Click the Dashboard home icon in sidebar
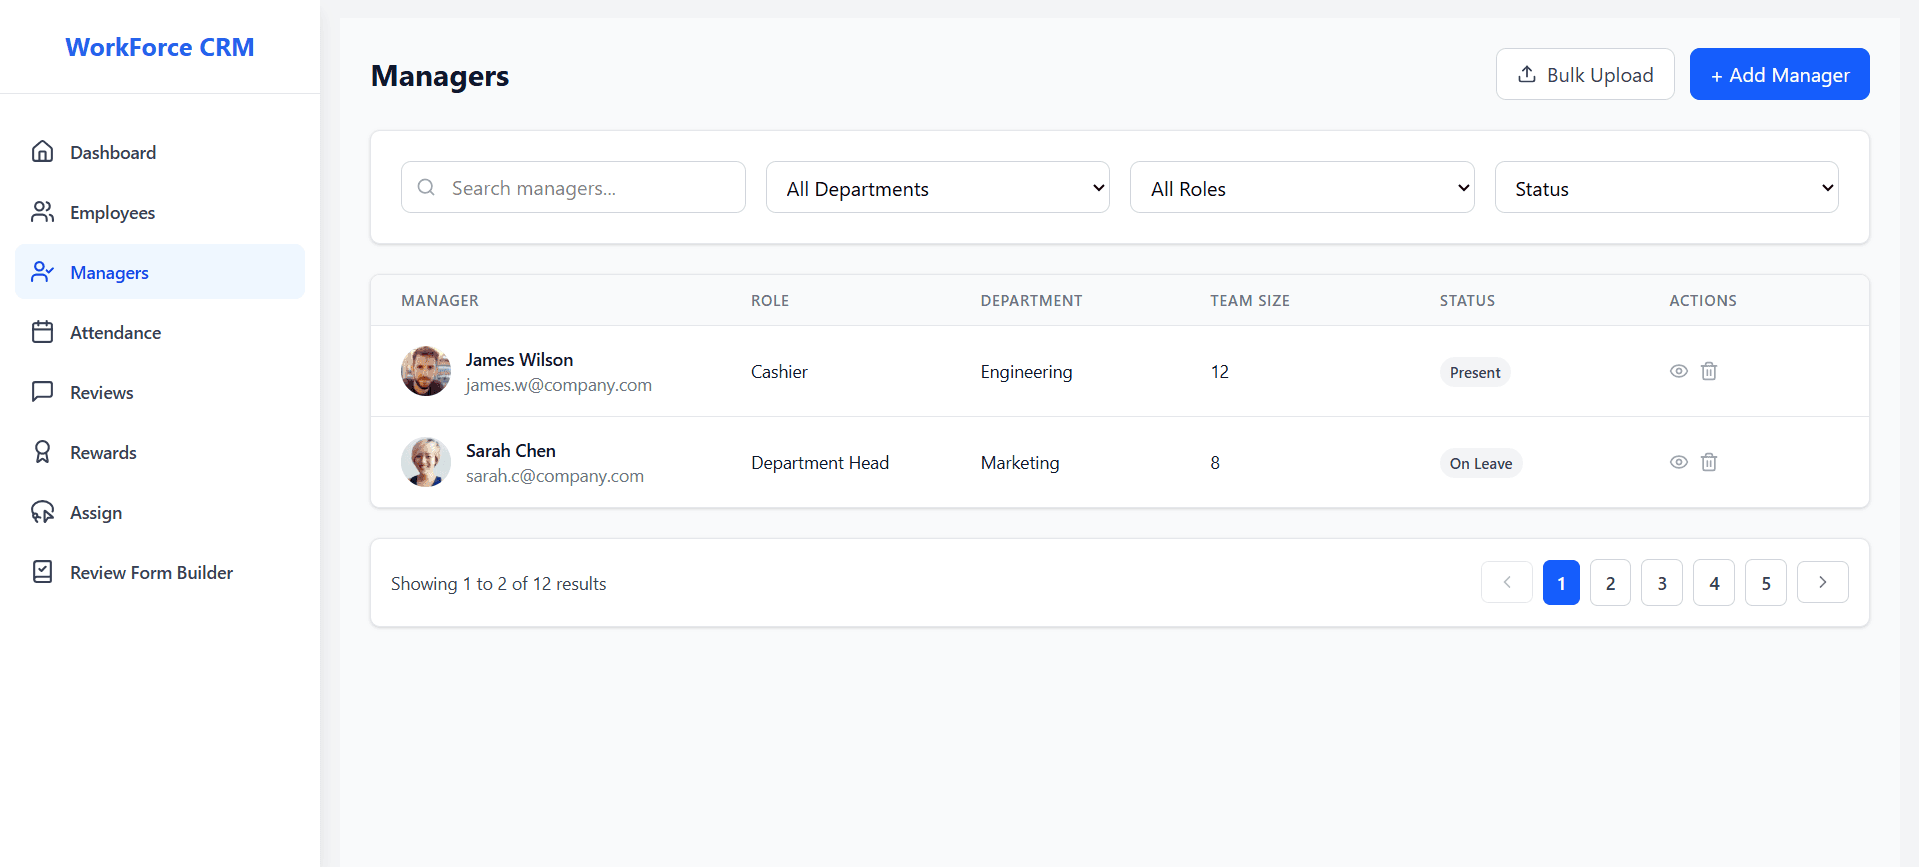This screenshot has width=1919, height=867. (x=42, y=152)
